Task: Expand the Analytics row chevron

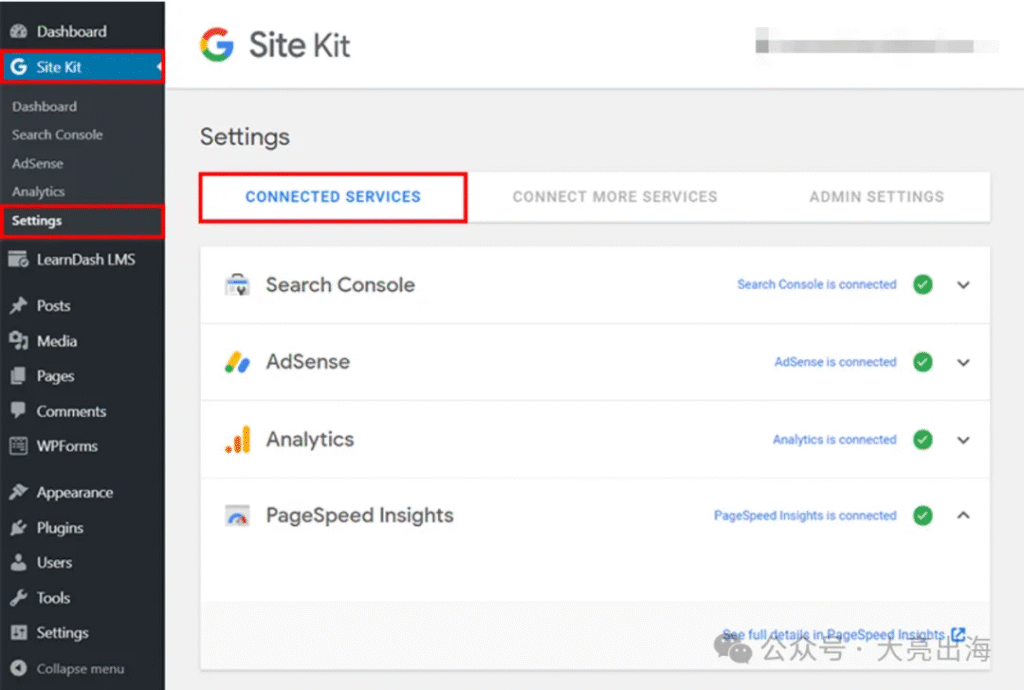Action: coord(963,440)
